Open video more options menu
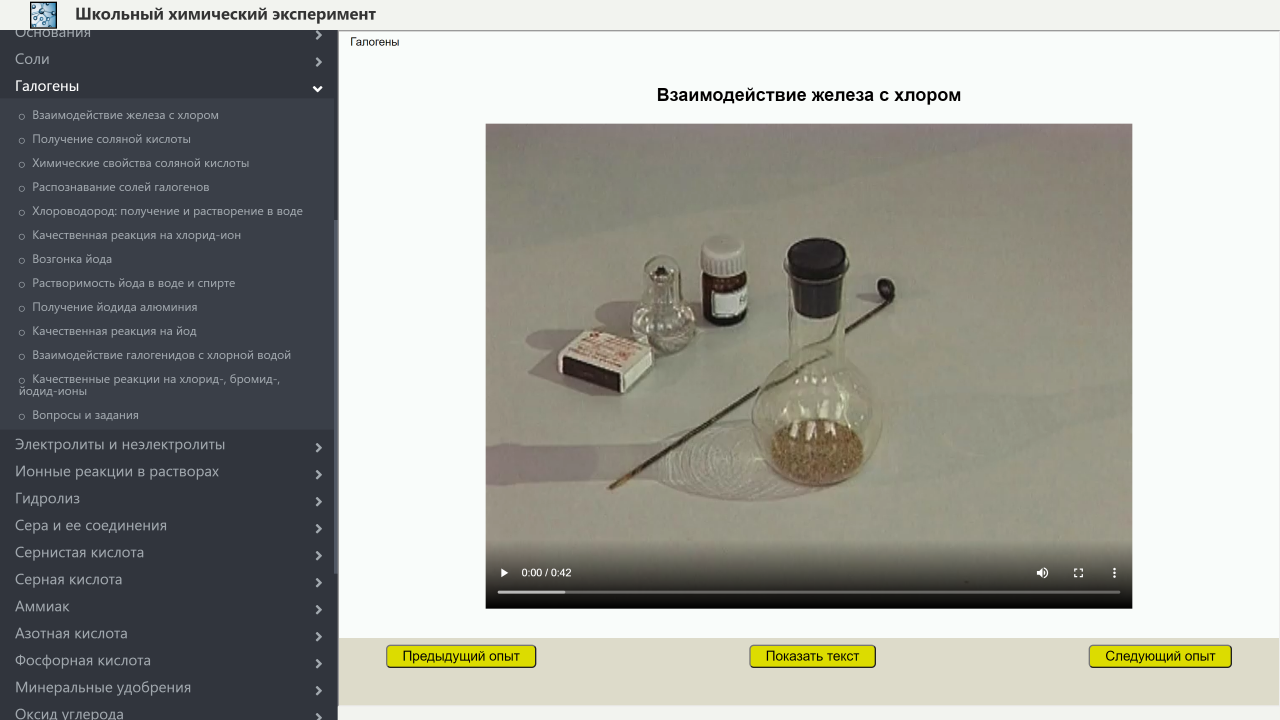 [x=1114, y=573]
